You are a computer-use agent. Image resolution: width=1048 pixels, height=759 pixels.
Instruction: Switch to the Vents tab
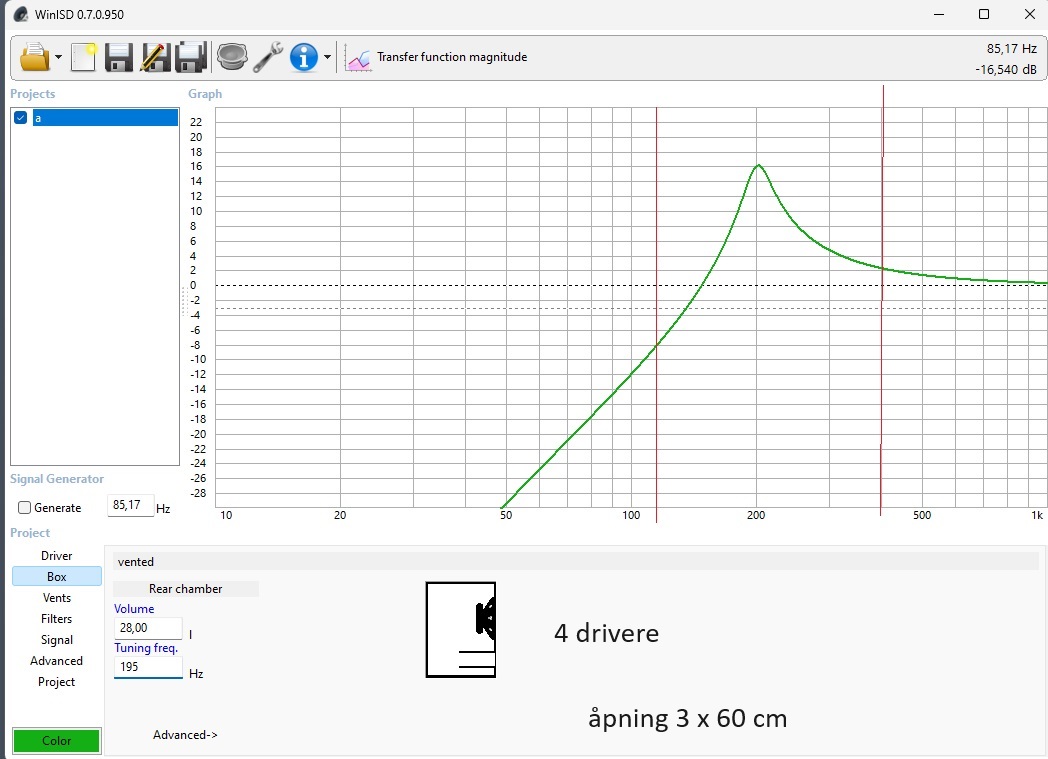56,598
